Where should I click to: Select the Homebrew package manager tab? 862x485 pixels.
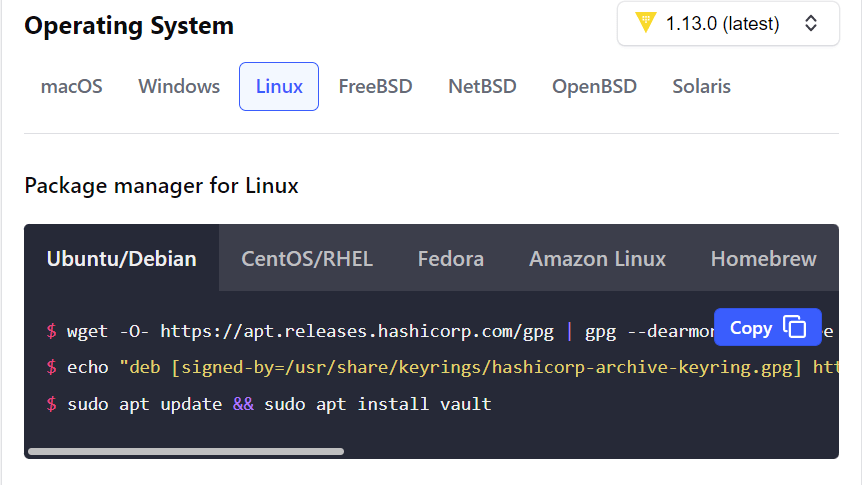click(763, 259)
